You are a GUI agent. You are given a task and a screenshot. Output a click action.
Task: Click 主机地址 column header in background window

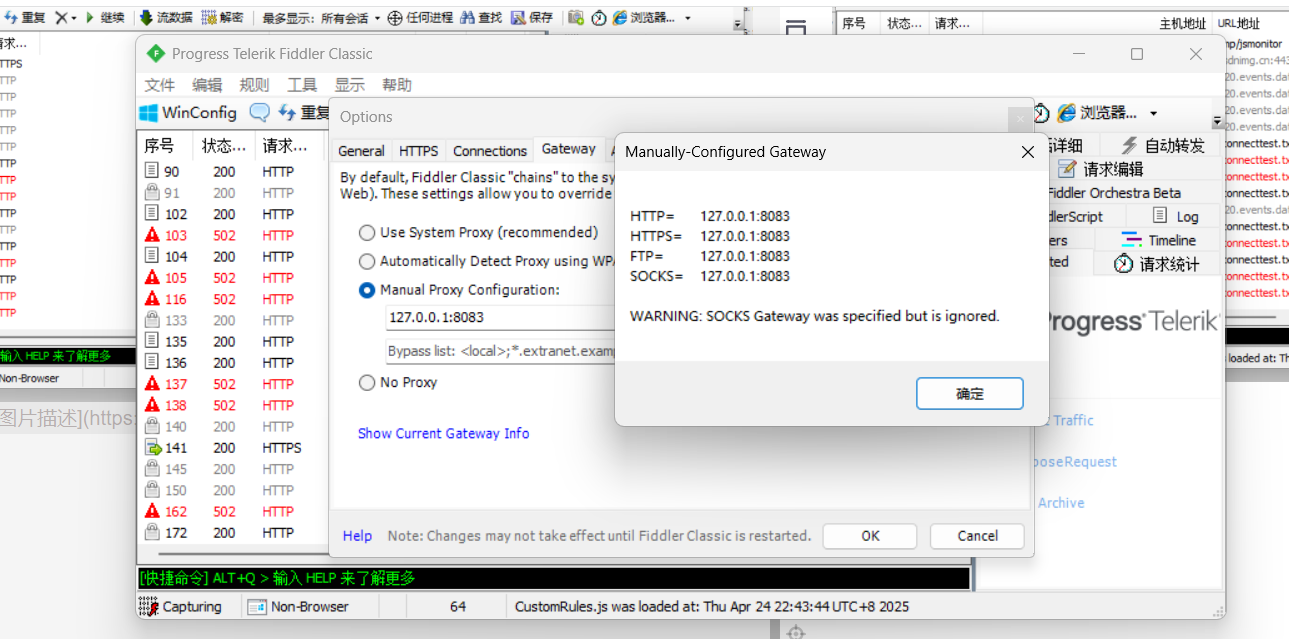coord(1182,23)
